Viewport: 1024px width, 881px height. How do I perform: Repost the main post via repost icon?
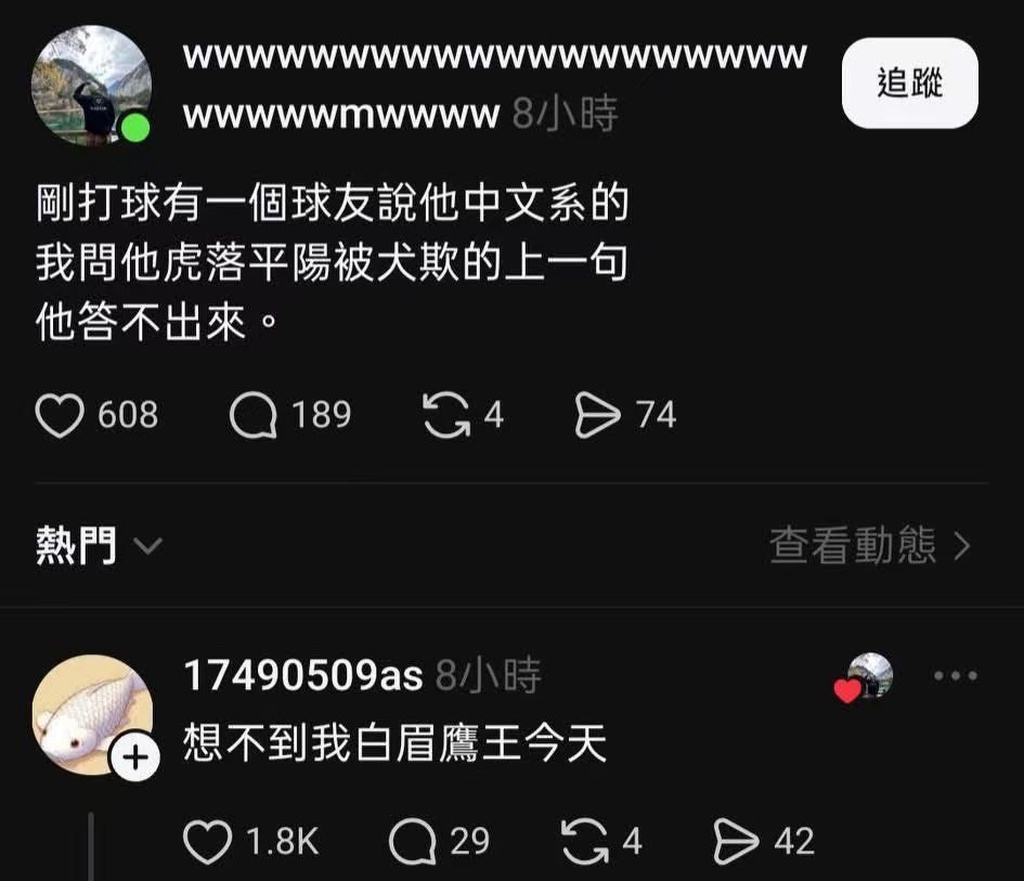coord(447,415)
